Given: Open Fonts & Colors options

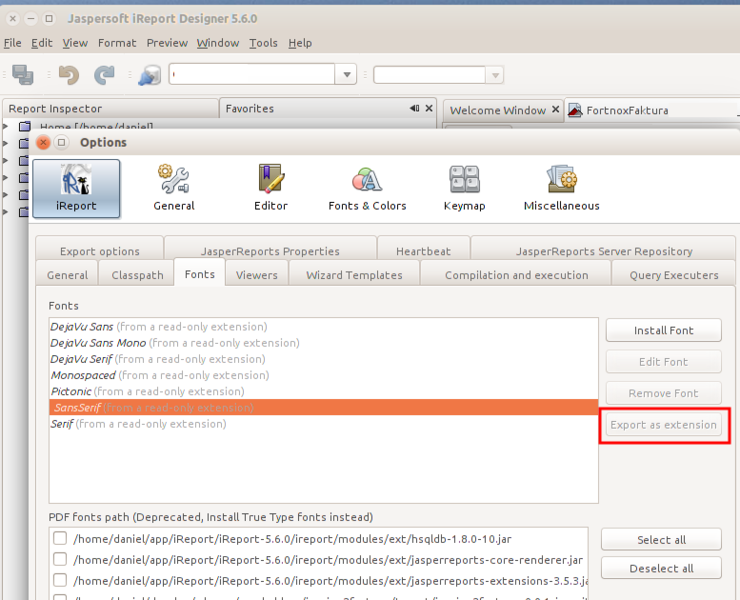Looking at the screenshot, I should click(367, 188).
